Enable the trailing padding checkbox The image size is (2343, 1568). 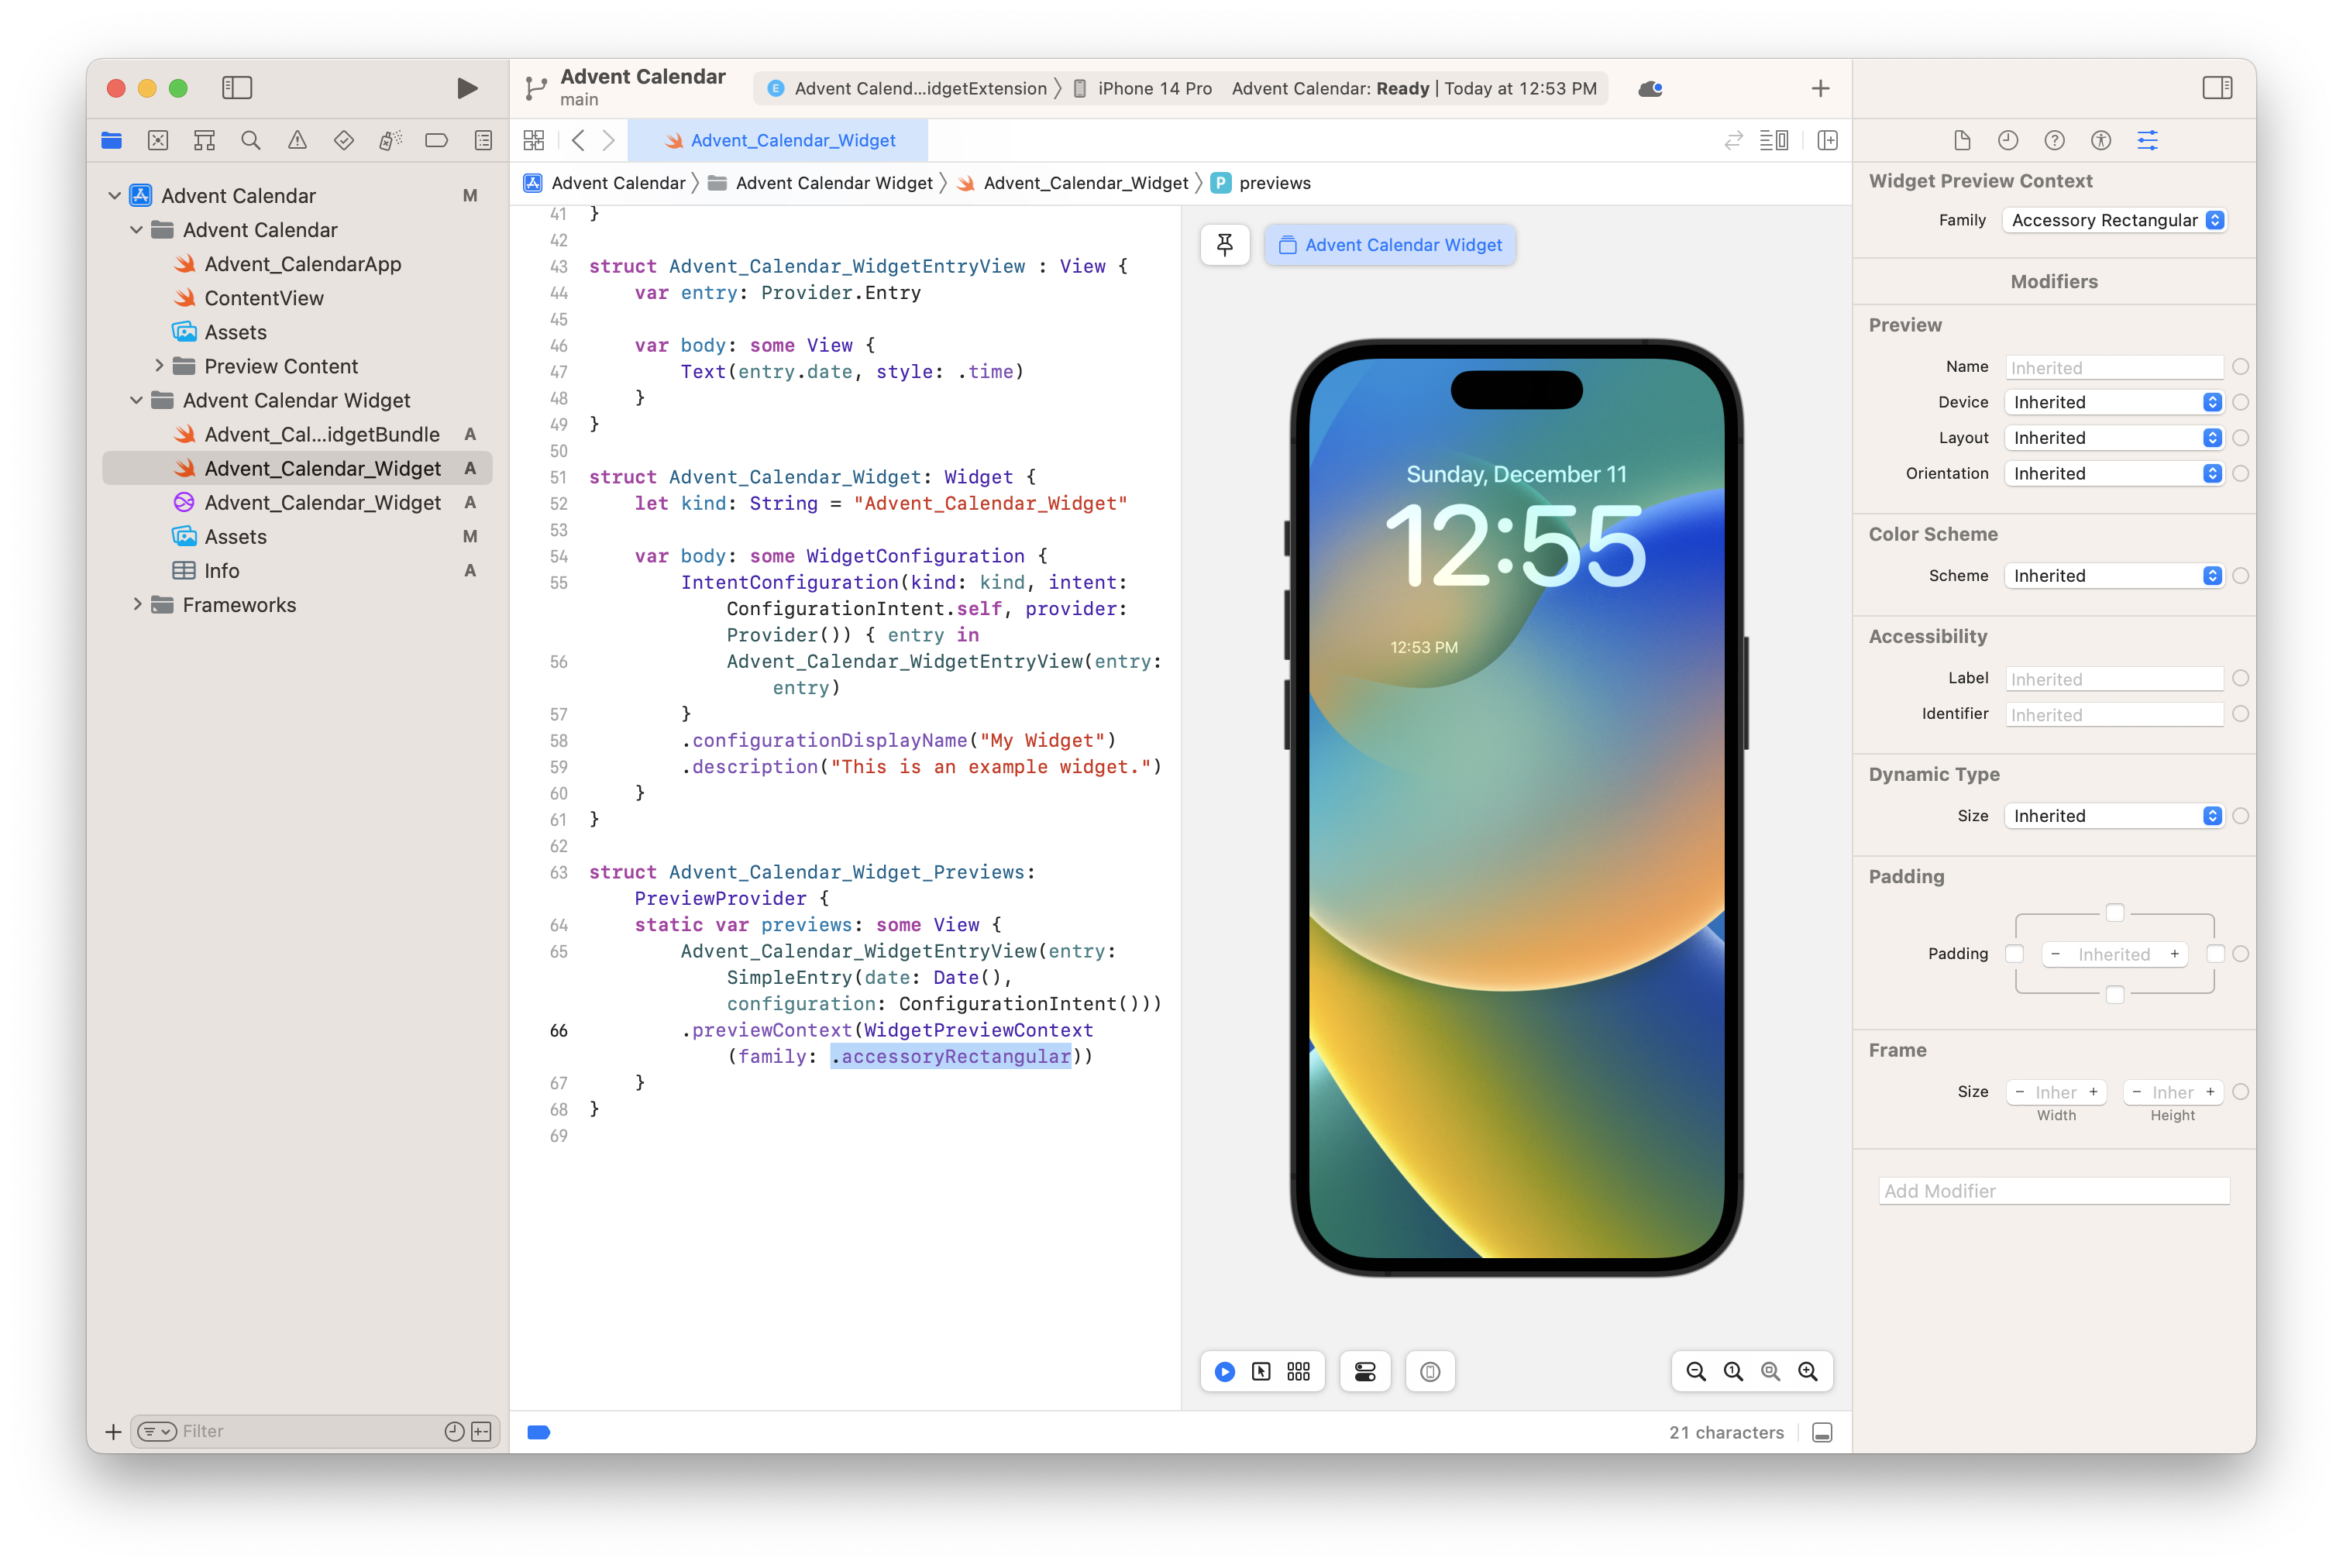pos(2214,954)
